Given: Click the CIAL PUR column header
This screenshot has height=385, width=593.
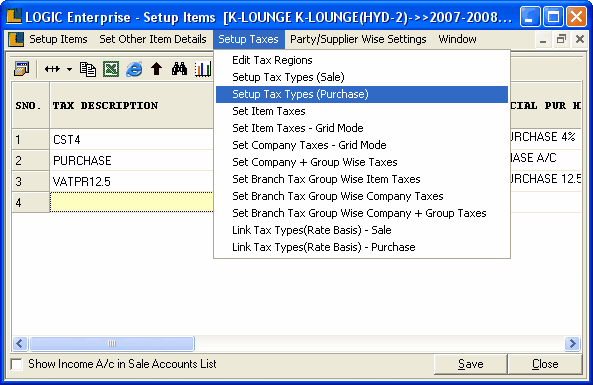Looking at the screenshot, I should pos(546,106).
